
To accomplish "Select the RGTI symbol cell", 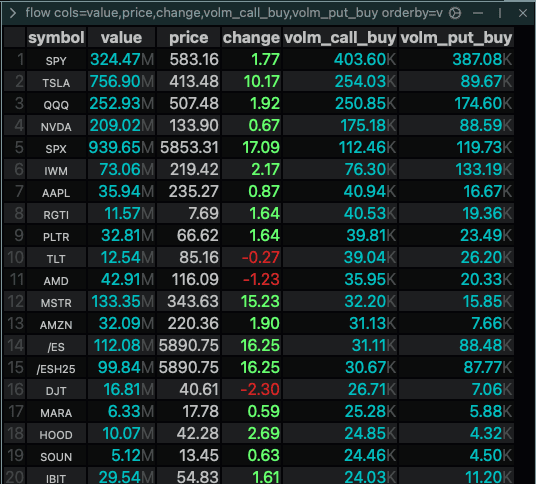I will click(x=56, y=214).
